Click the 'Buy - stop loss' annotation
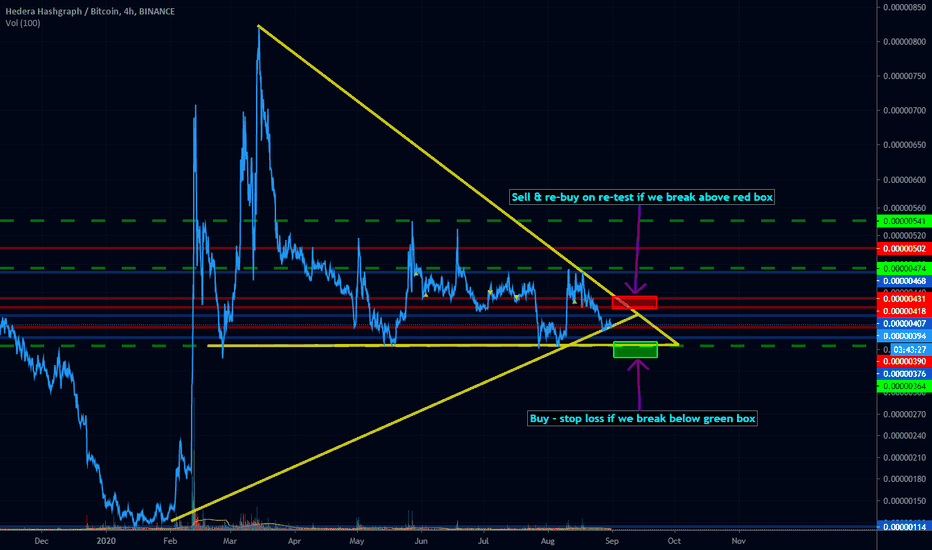The width and height of the screenshot is (932, 550). pos(642,419)
